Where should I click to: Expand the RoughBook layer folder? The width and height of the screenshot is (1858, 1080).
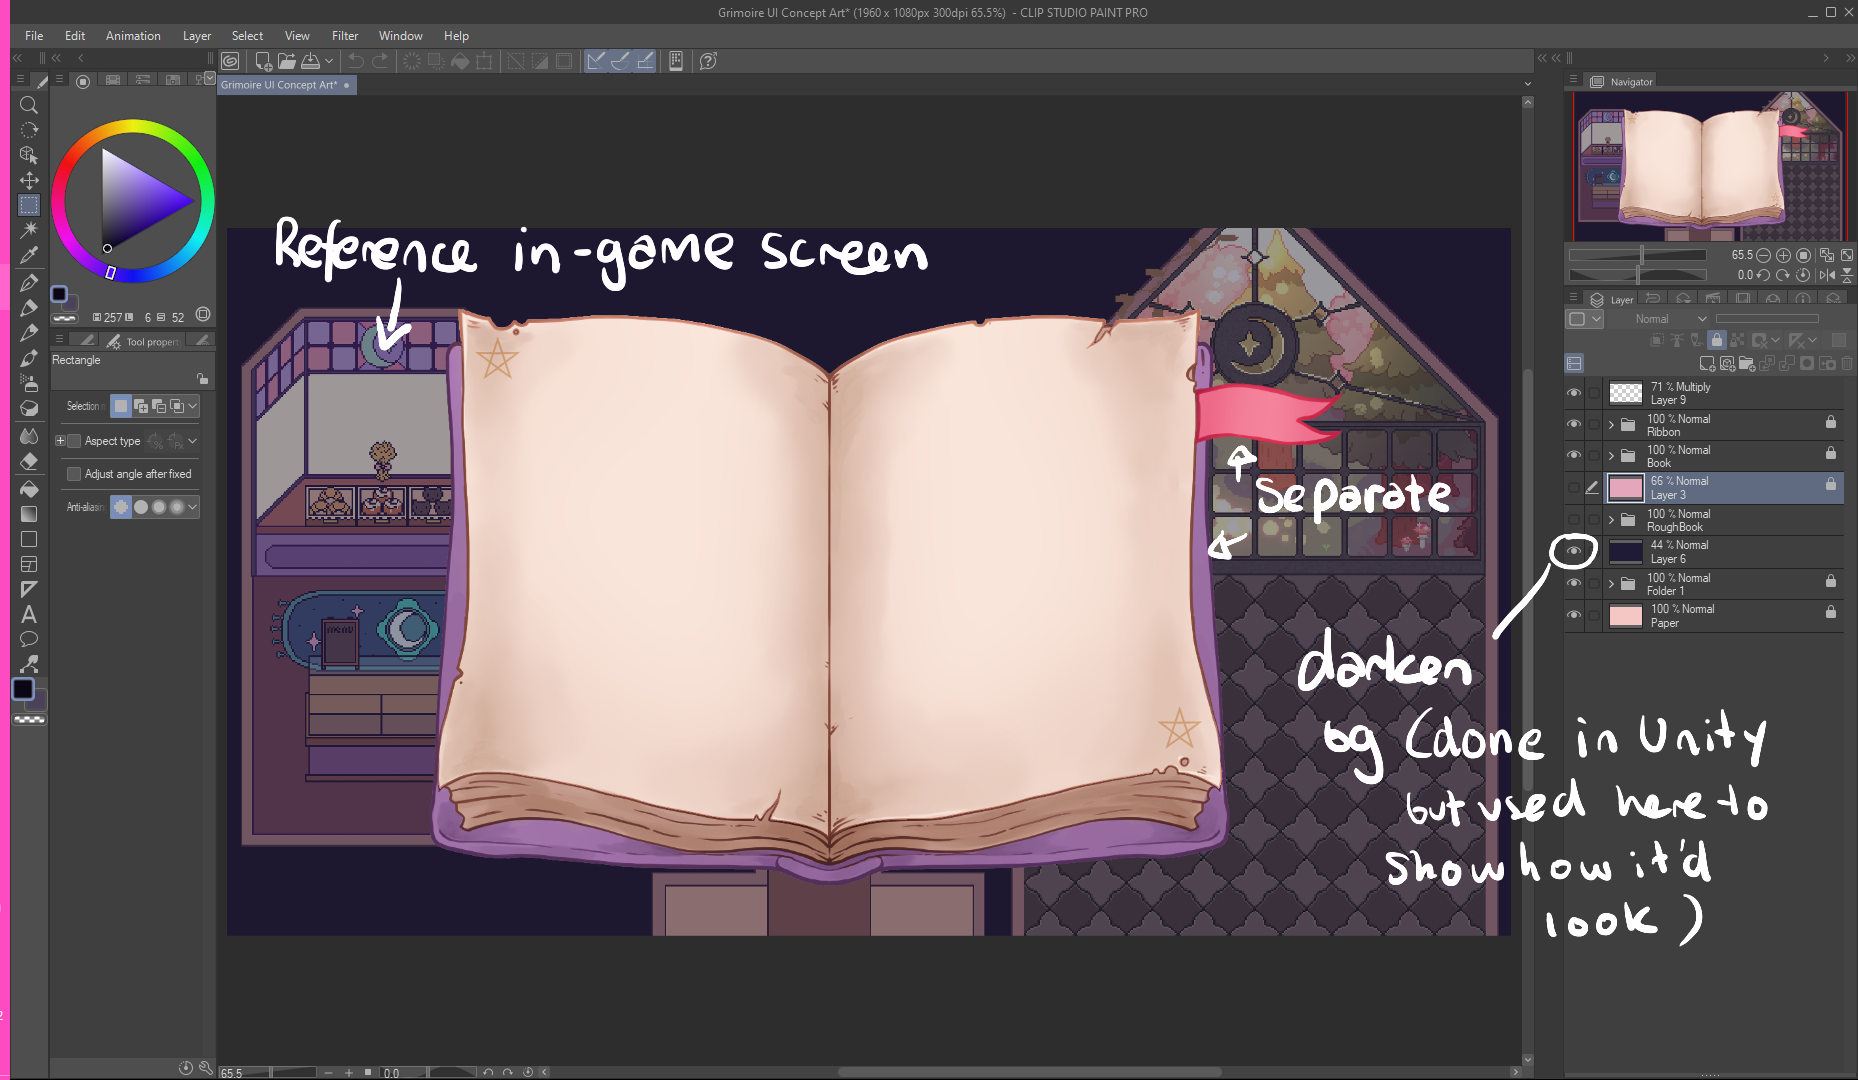[1612, 519]
